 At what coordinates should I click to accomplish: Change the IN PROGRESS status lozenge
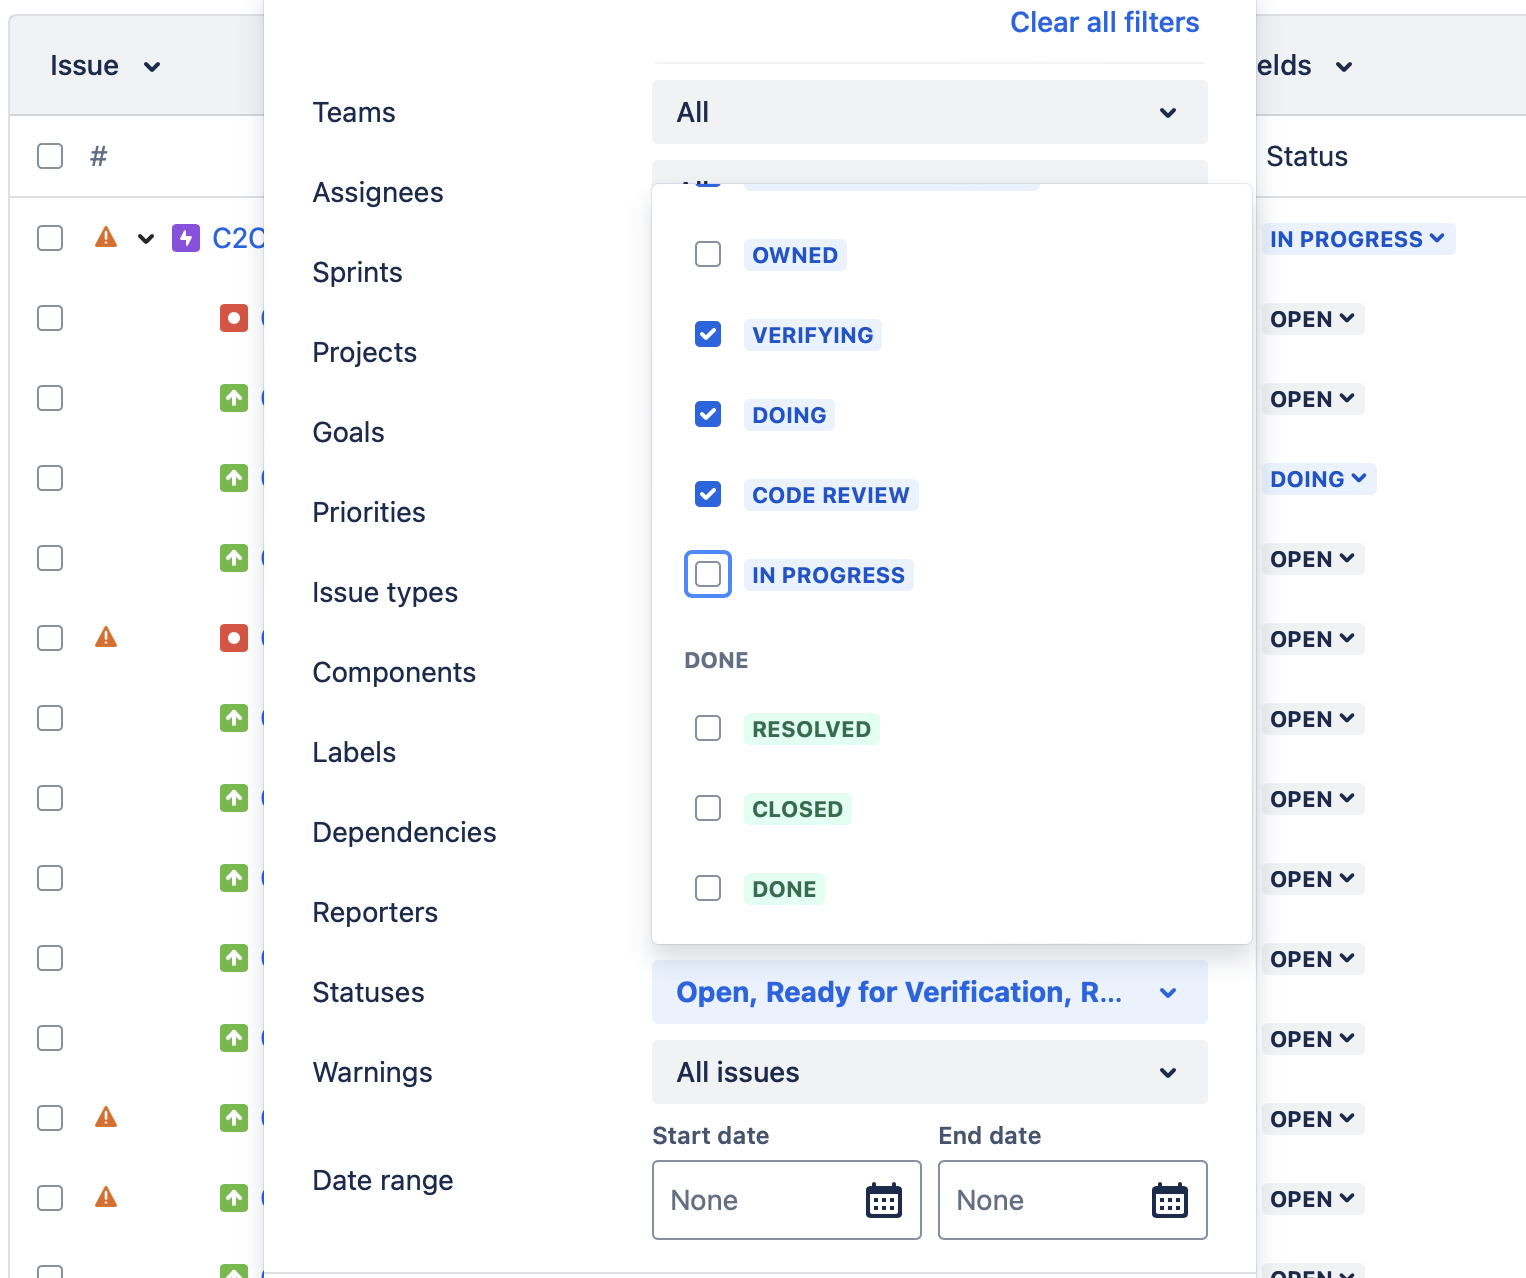(1357, 239)
